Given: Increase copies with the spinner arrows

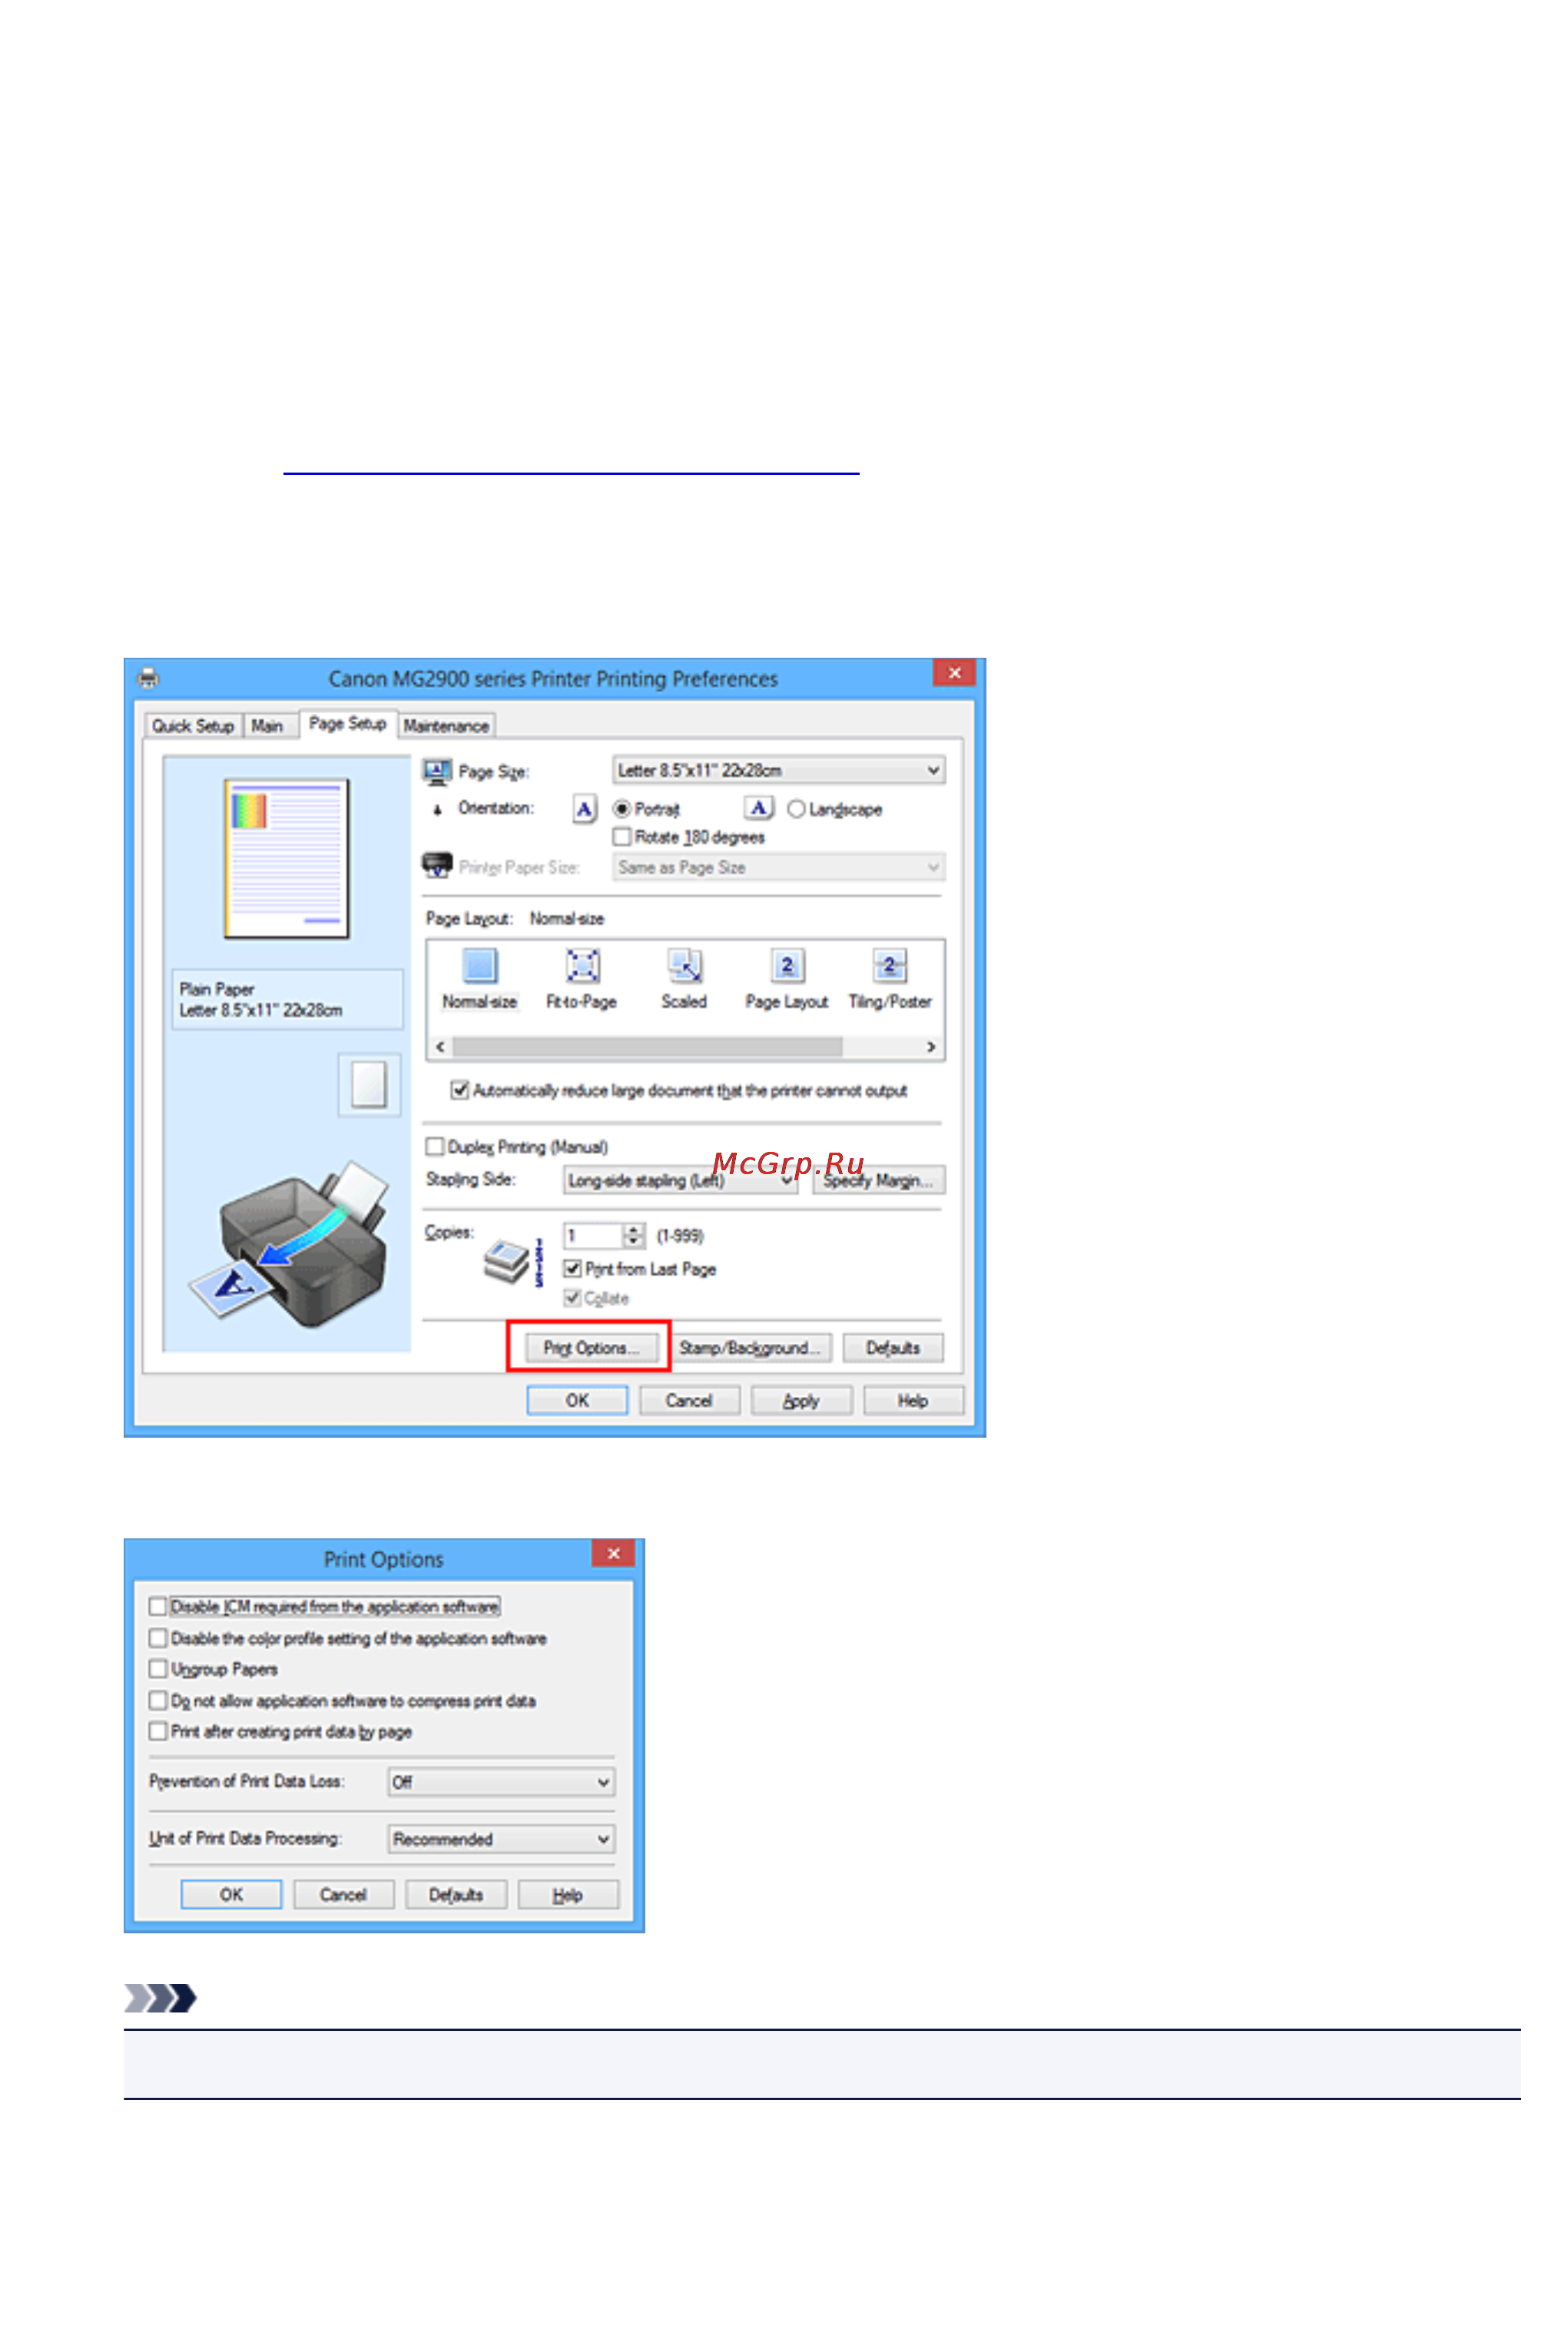Looking at the screenshot, I should [634, 1230].
